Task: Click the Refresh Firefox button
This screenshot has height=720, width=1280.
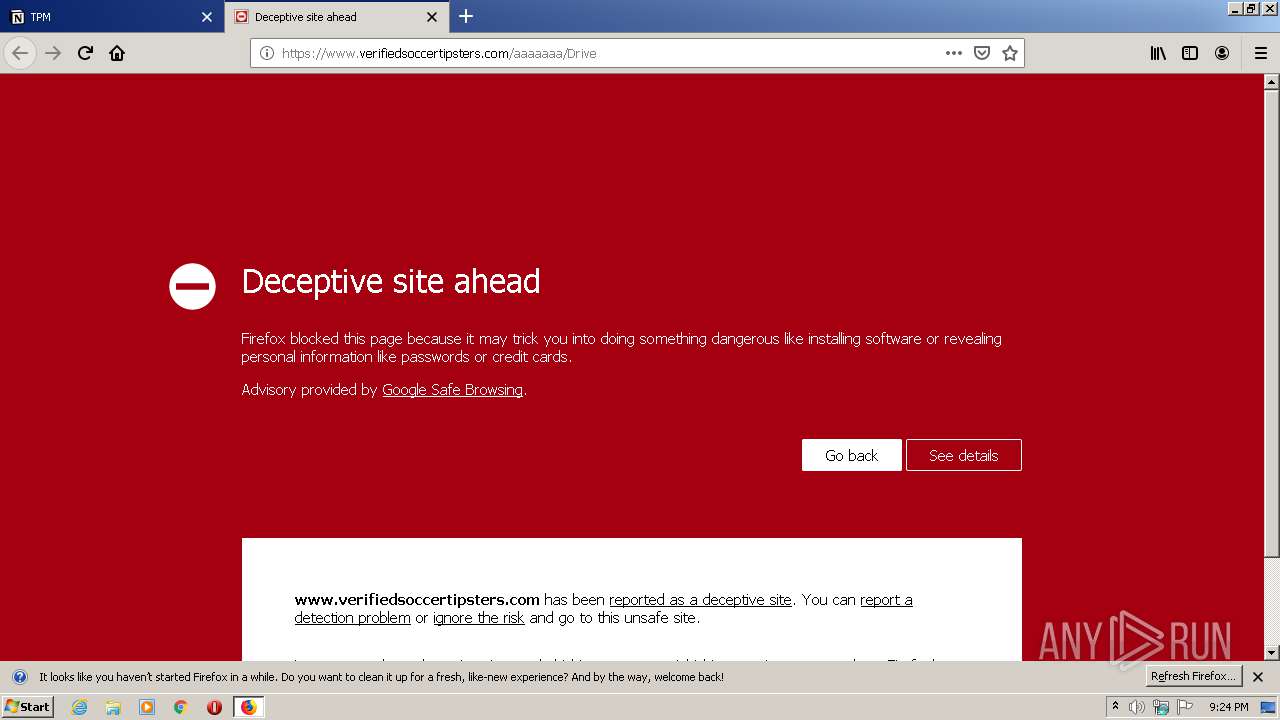Action: pos(1194,676)
